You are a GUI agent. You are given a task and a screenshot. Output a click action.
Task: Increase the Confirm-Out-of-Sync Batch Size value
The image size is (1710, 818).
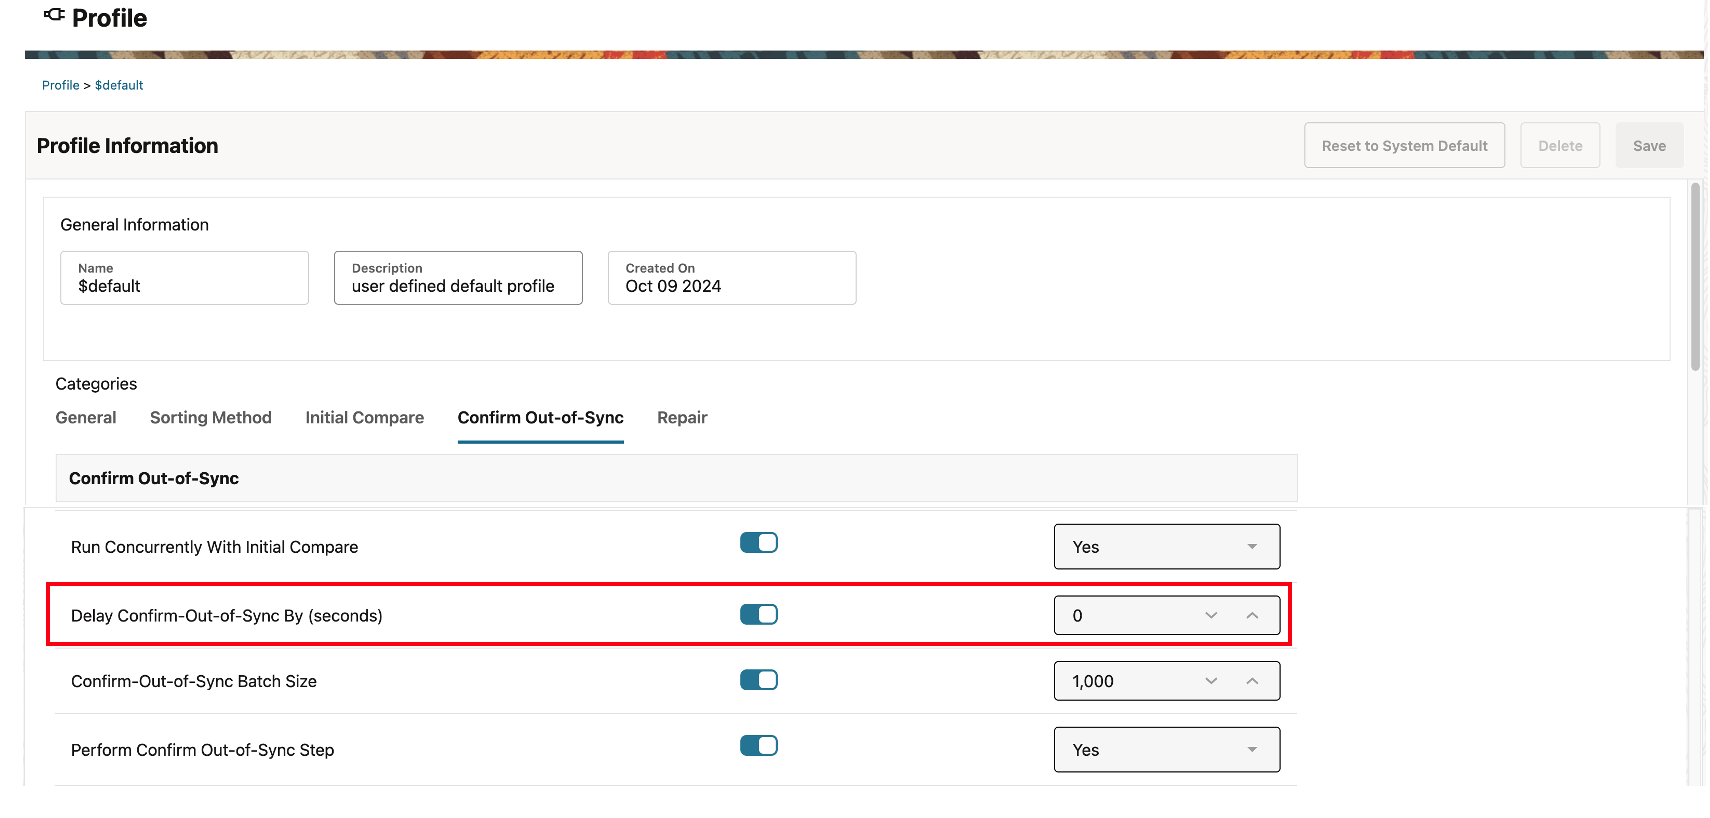point(1252,681)
